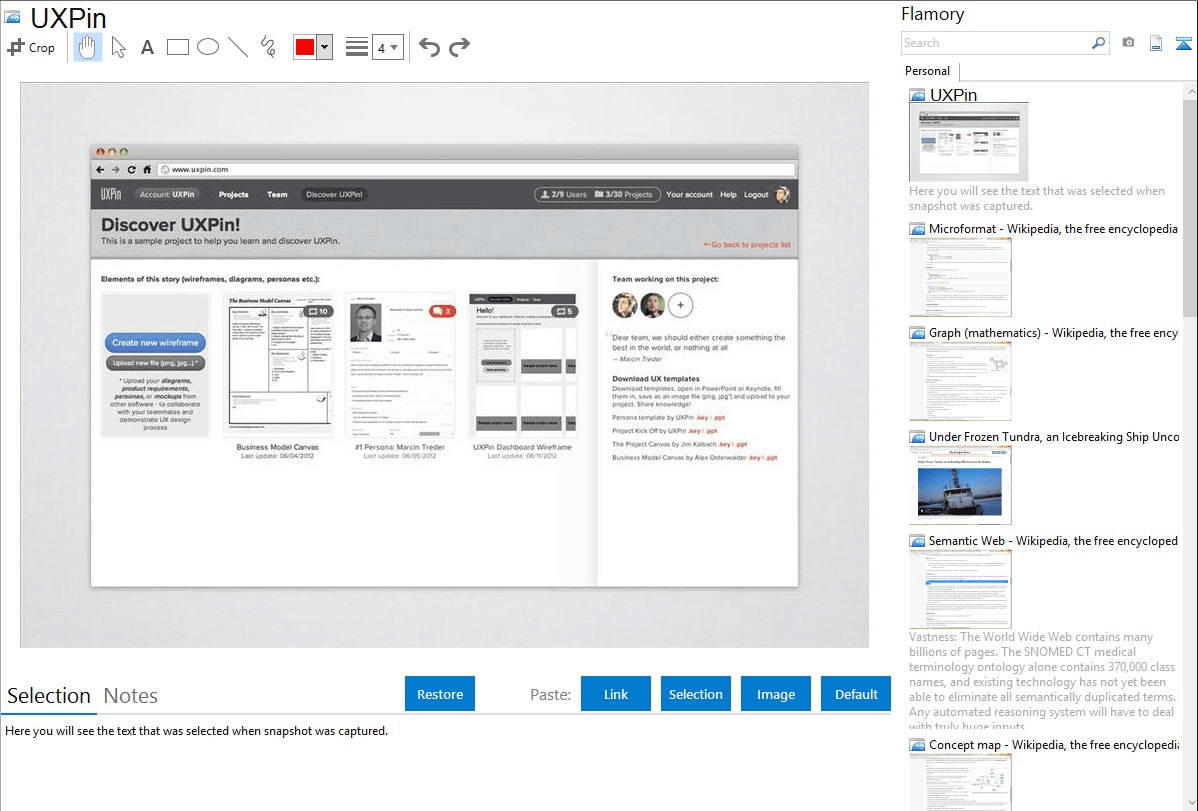The image size is (1198, 811).
Task: Select the Text annotation tool
Action: (x=147, y=46)
